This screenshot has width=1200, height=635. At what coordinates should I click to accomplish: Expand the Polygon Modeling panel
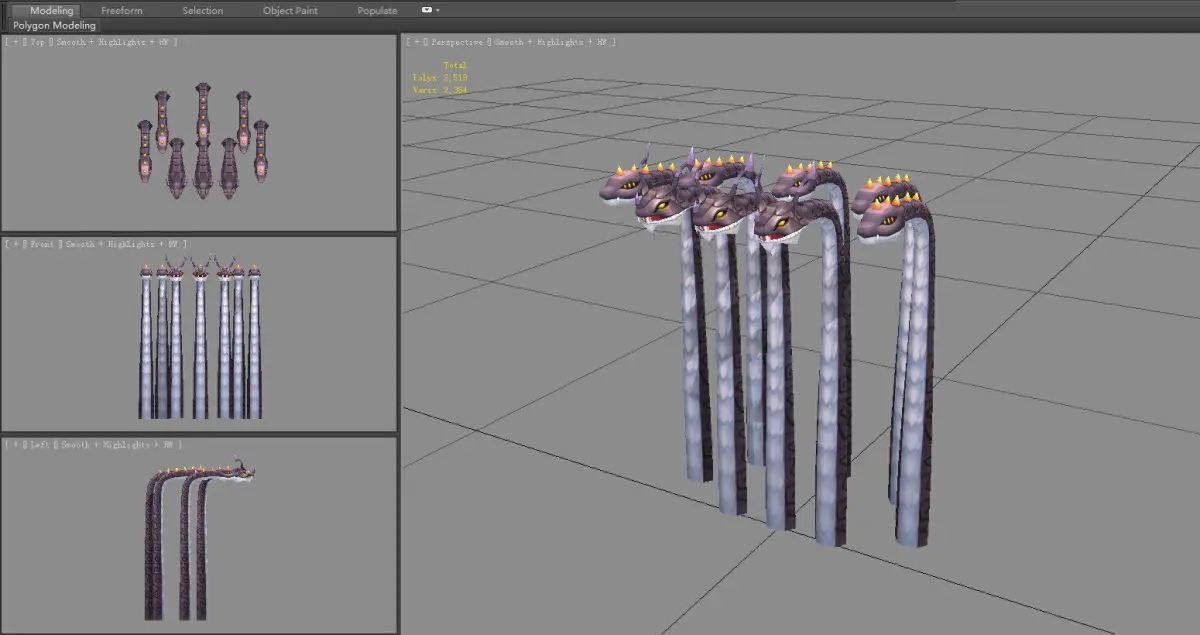[55, 25]
